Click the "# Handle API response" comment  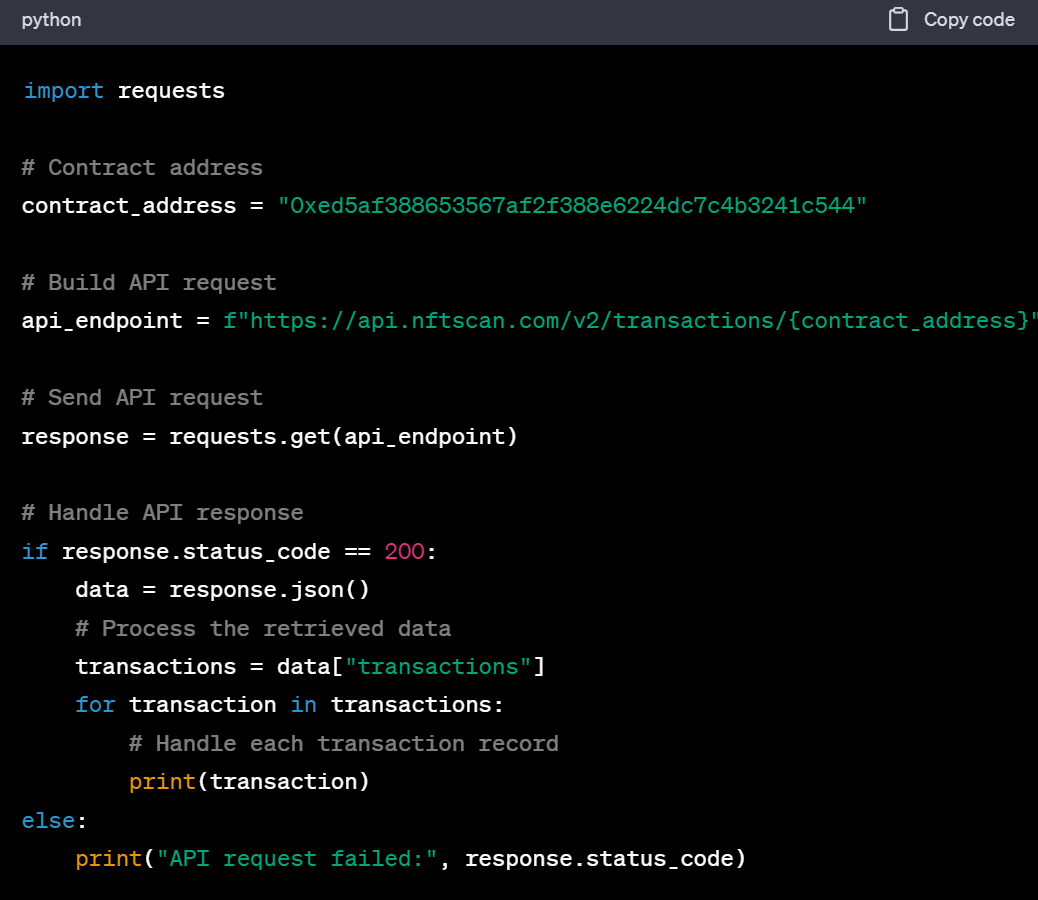[x=162, y=513]
